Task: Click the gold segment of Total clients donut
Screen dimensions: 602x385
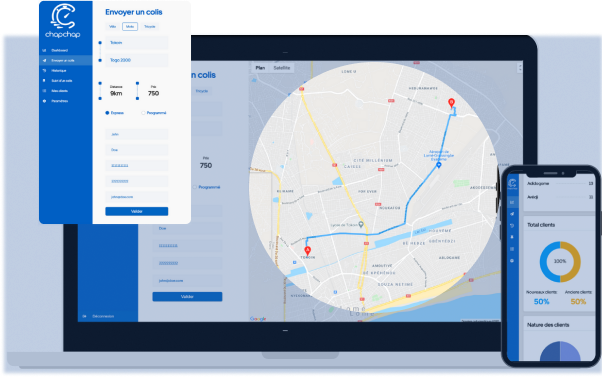Action: [x=575, y=261]
